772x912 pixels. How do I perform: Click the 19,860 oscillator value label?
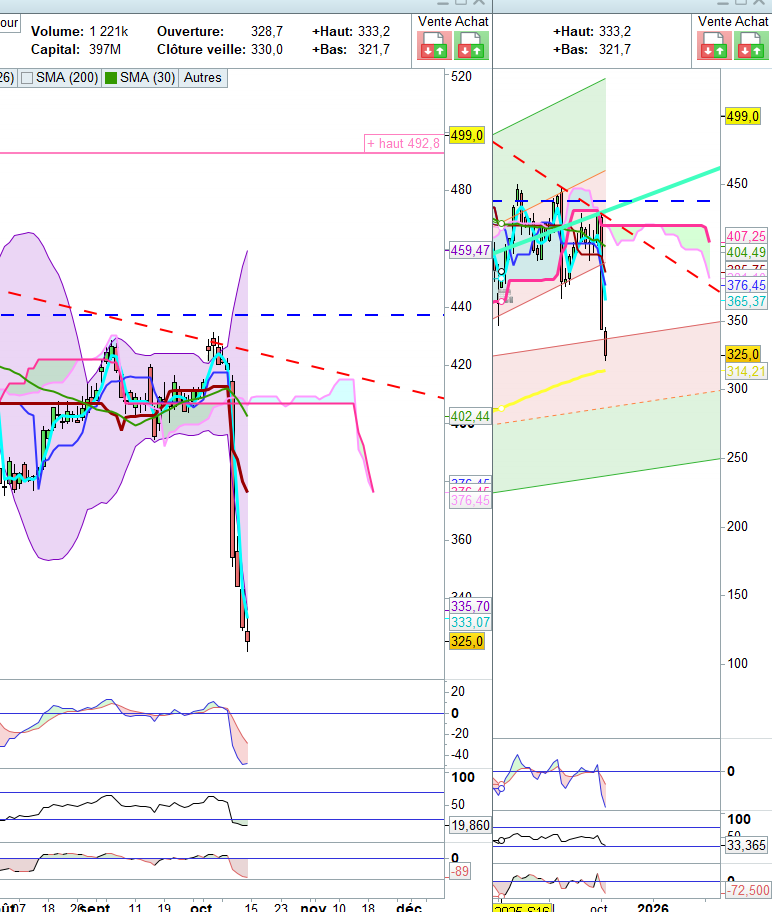(x=470, y=825)
